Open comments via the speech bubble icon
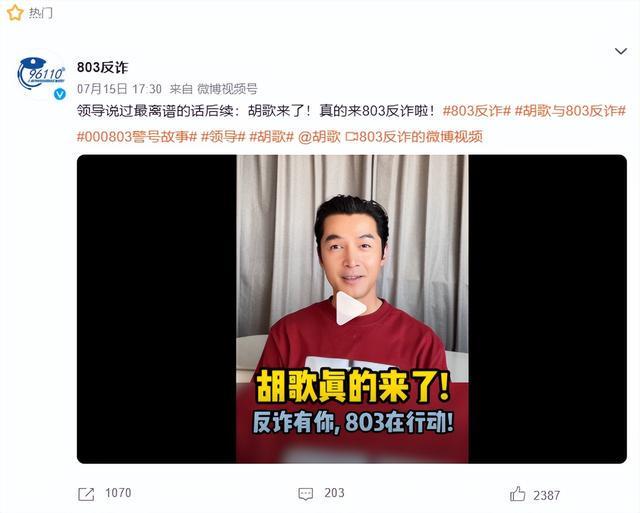 [305, 494]
